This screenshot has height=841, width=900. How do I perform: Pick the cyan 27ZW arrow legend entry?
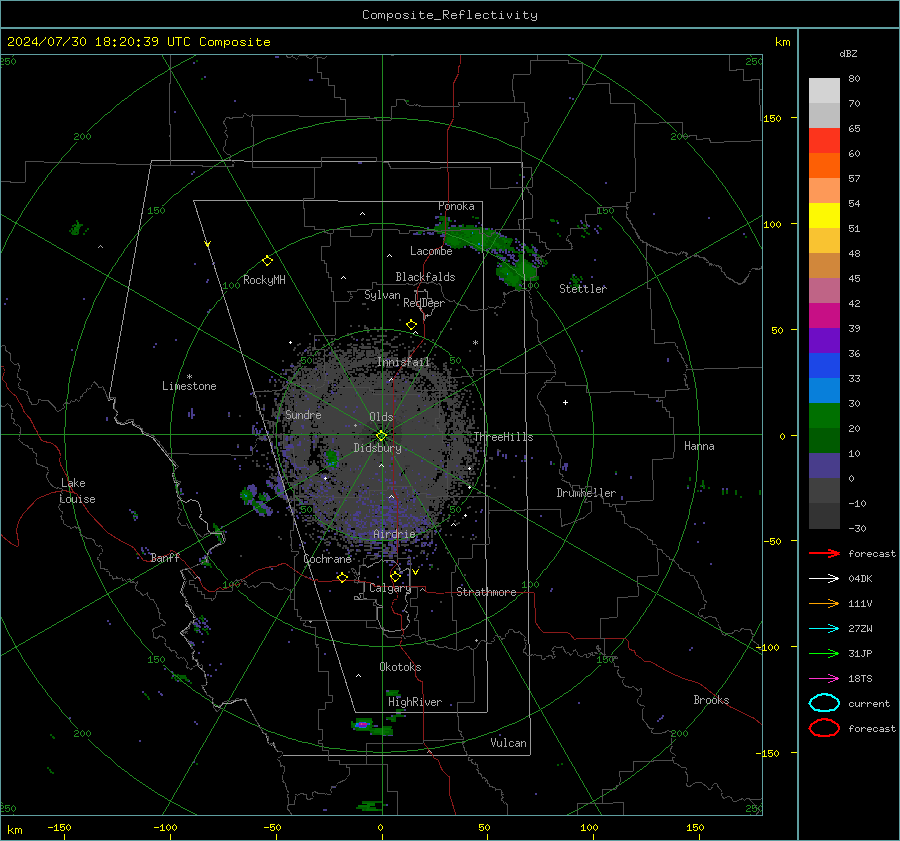[x=824, y=629]
